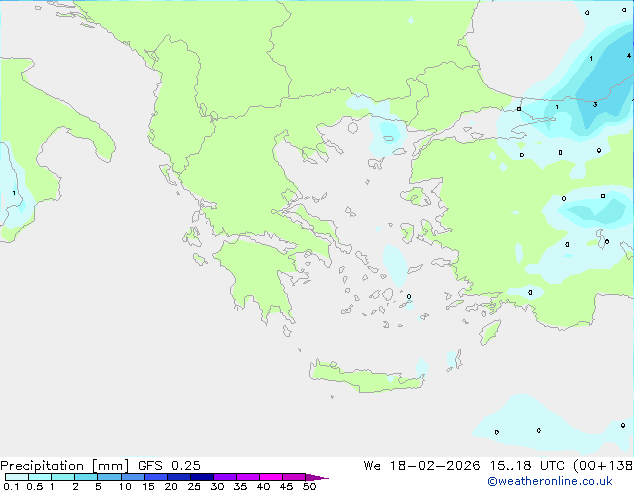
Task: Click the 'GFS 0.25' model label
Action: (x=169, y=466)
